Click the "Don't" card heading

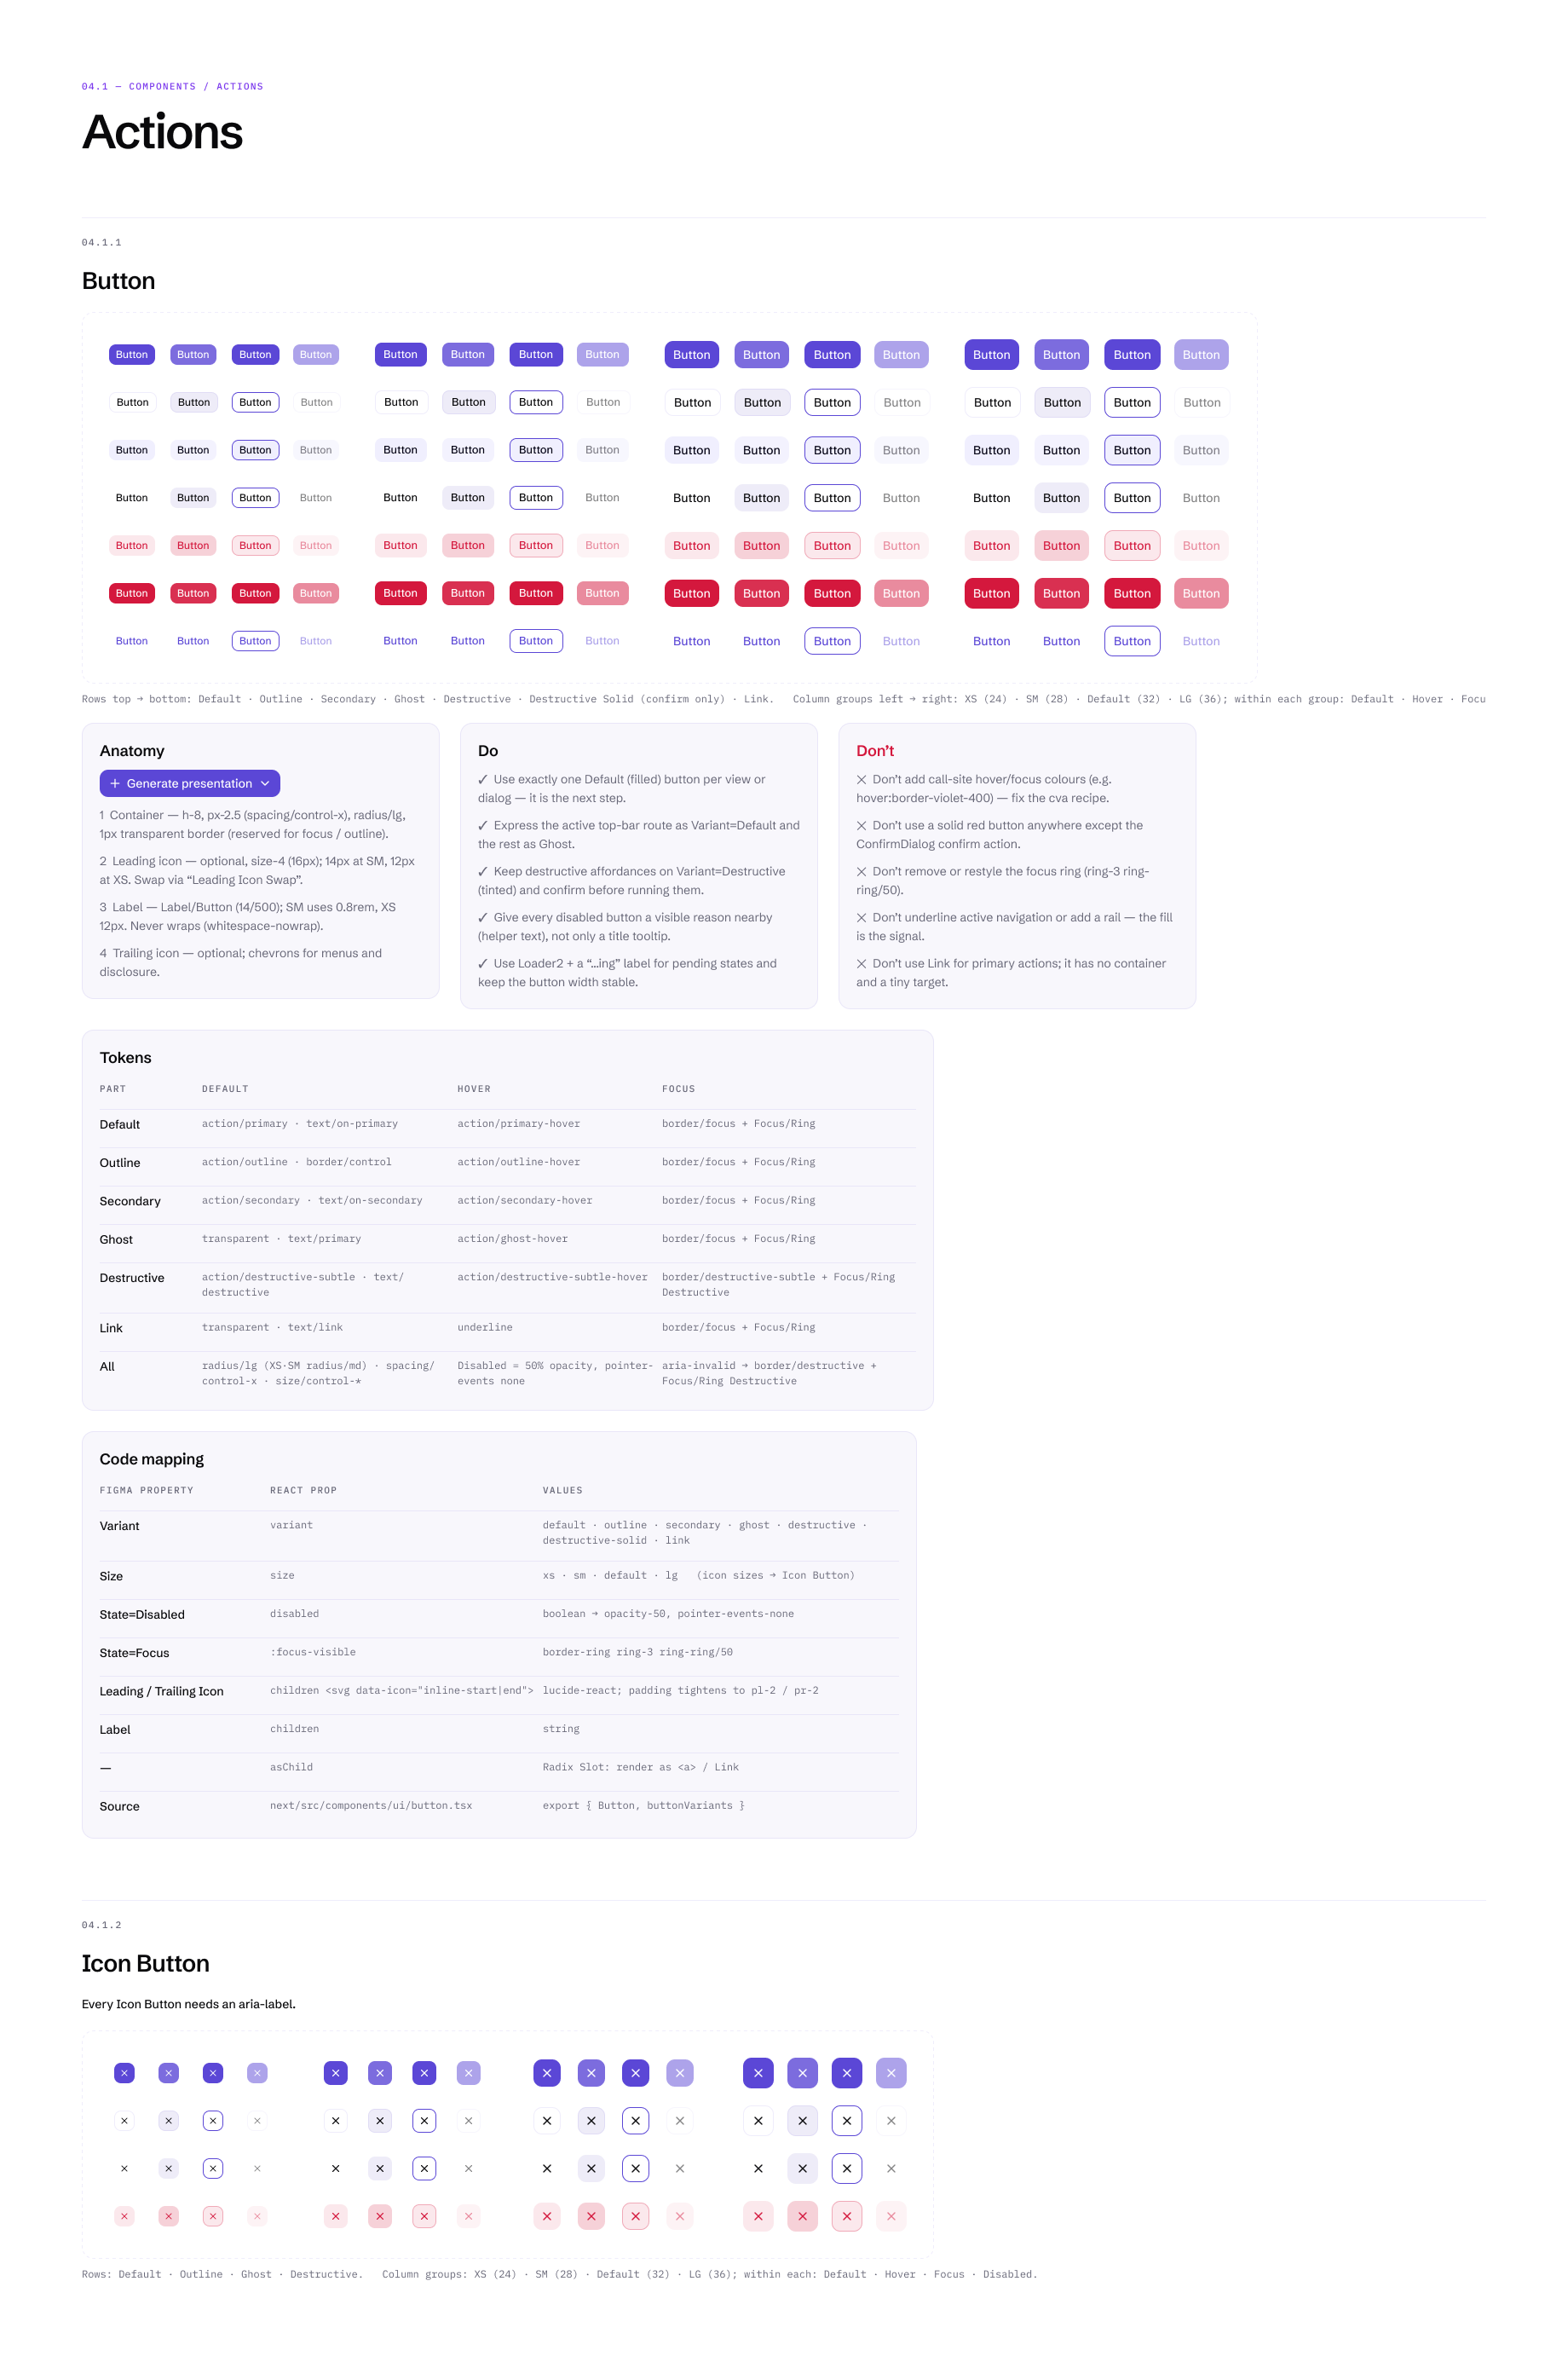pos(875,750)
